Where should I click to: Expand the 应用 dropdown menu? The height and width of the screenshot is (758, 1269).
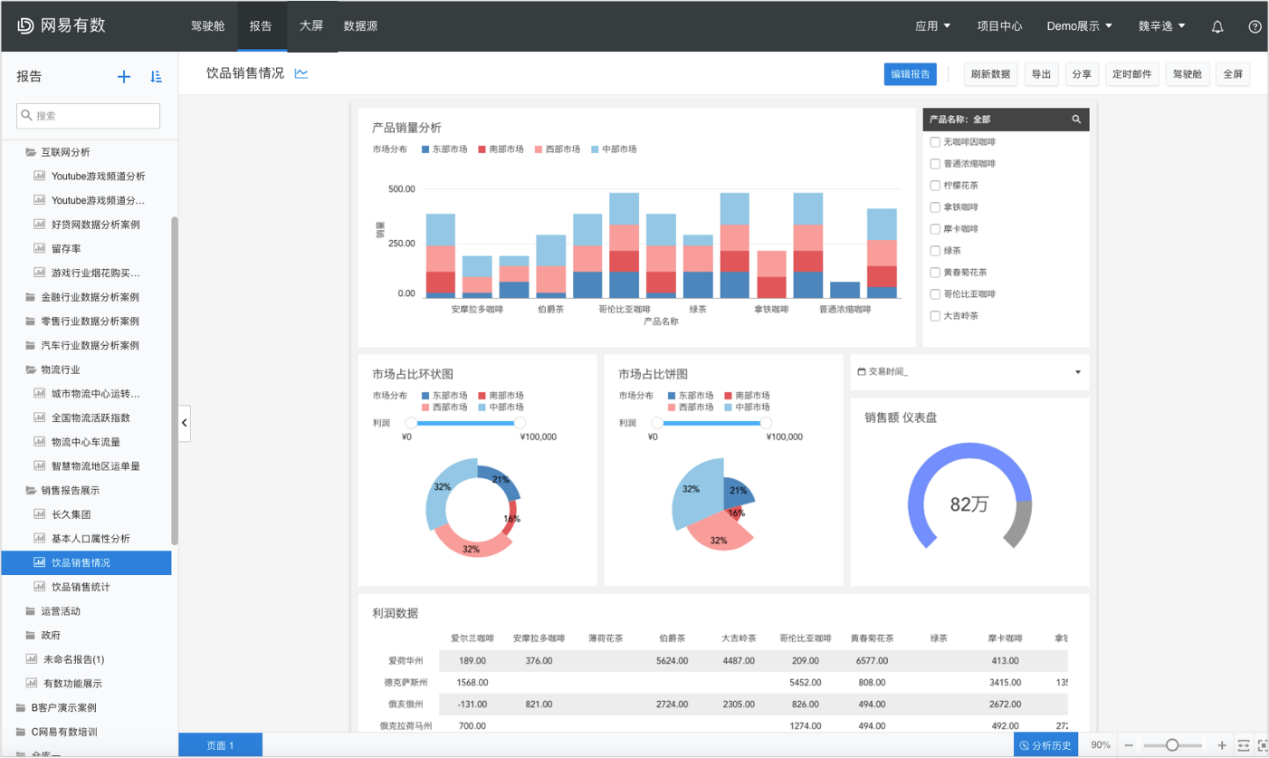tap(932, 27)
